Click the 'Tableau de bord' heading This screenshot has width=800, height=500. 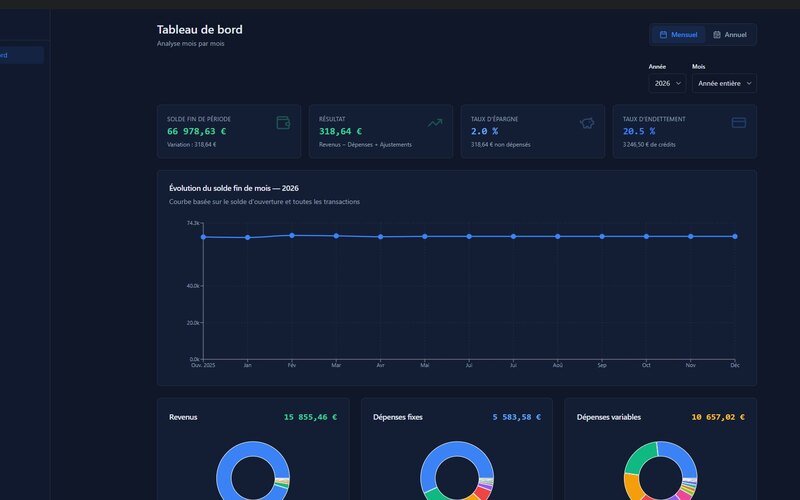click(x=199, y=30)
